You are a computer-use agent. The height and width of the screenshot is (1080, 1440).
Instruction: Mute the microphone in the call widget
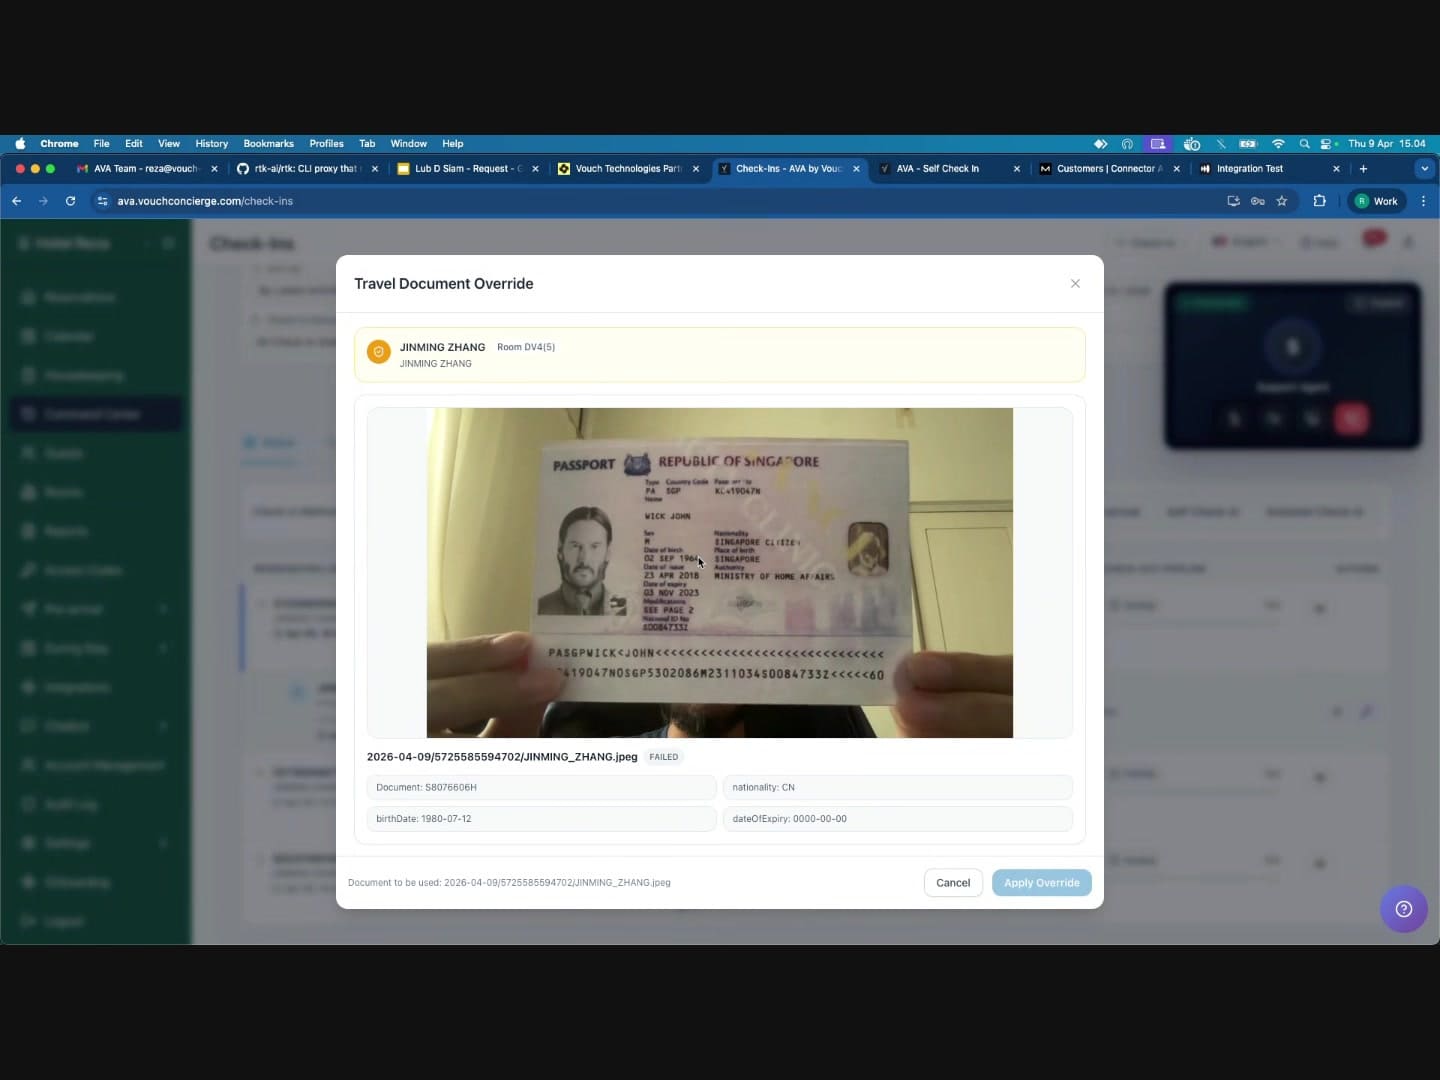coord(1233,419)
